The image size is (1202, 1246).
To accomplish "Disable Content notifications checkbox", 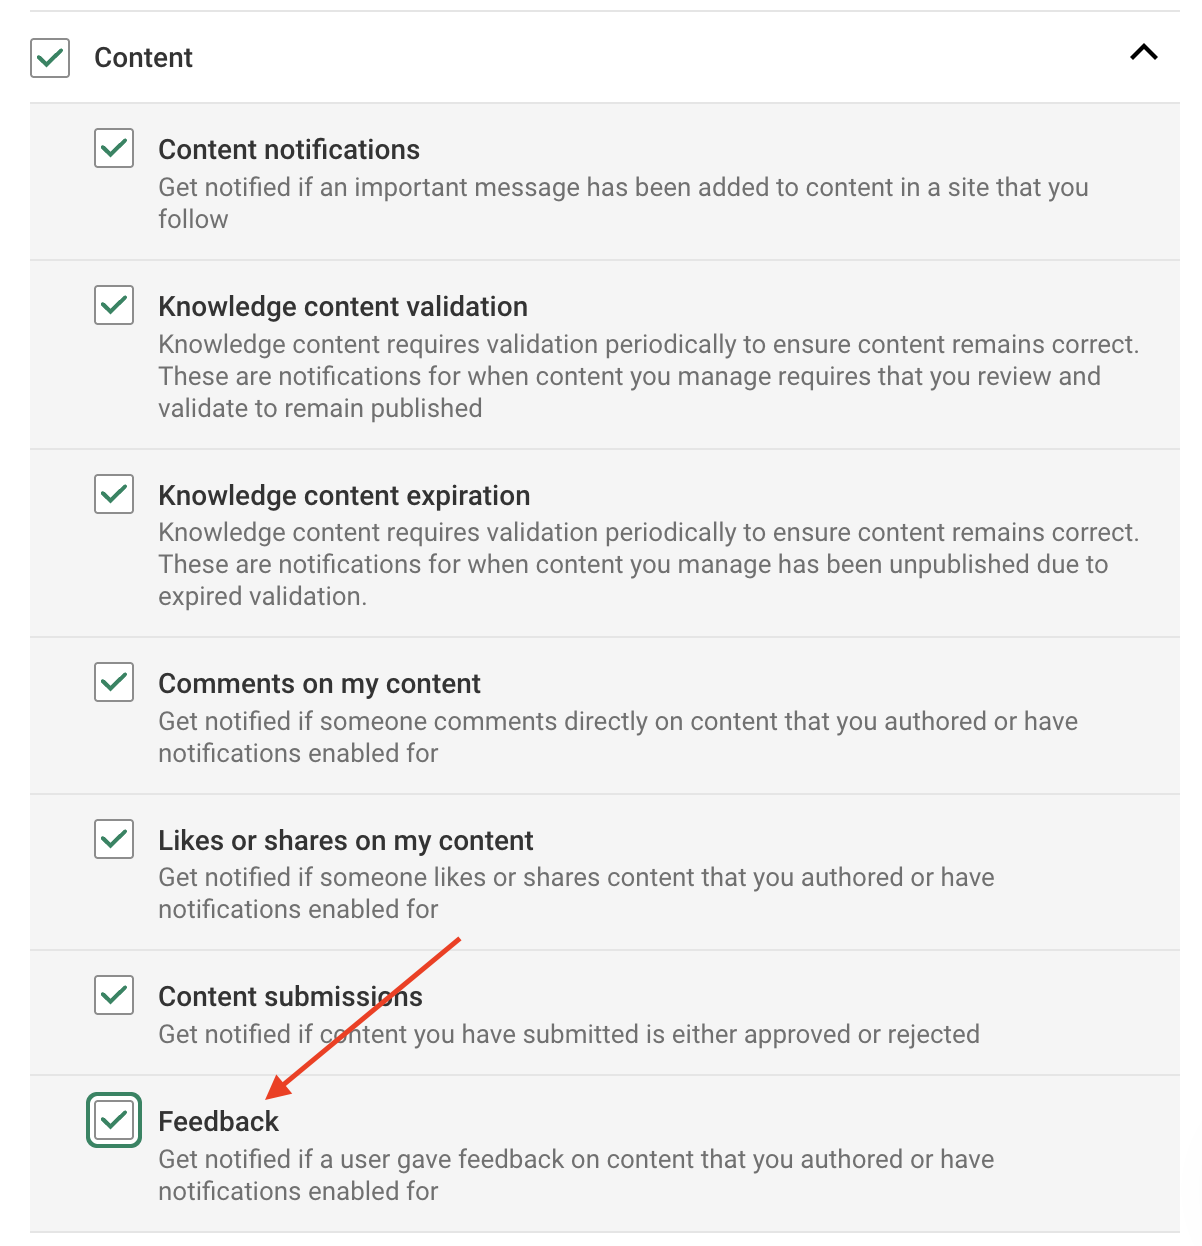I will tap(114, 148).
